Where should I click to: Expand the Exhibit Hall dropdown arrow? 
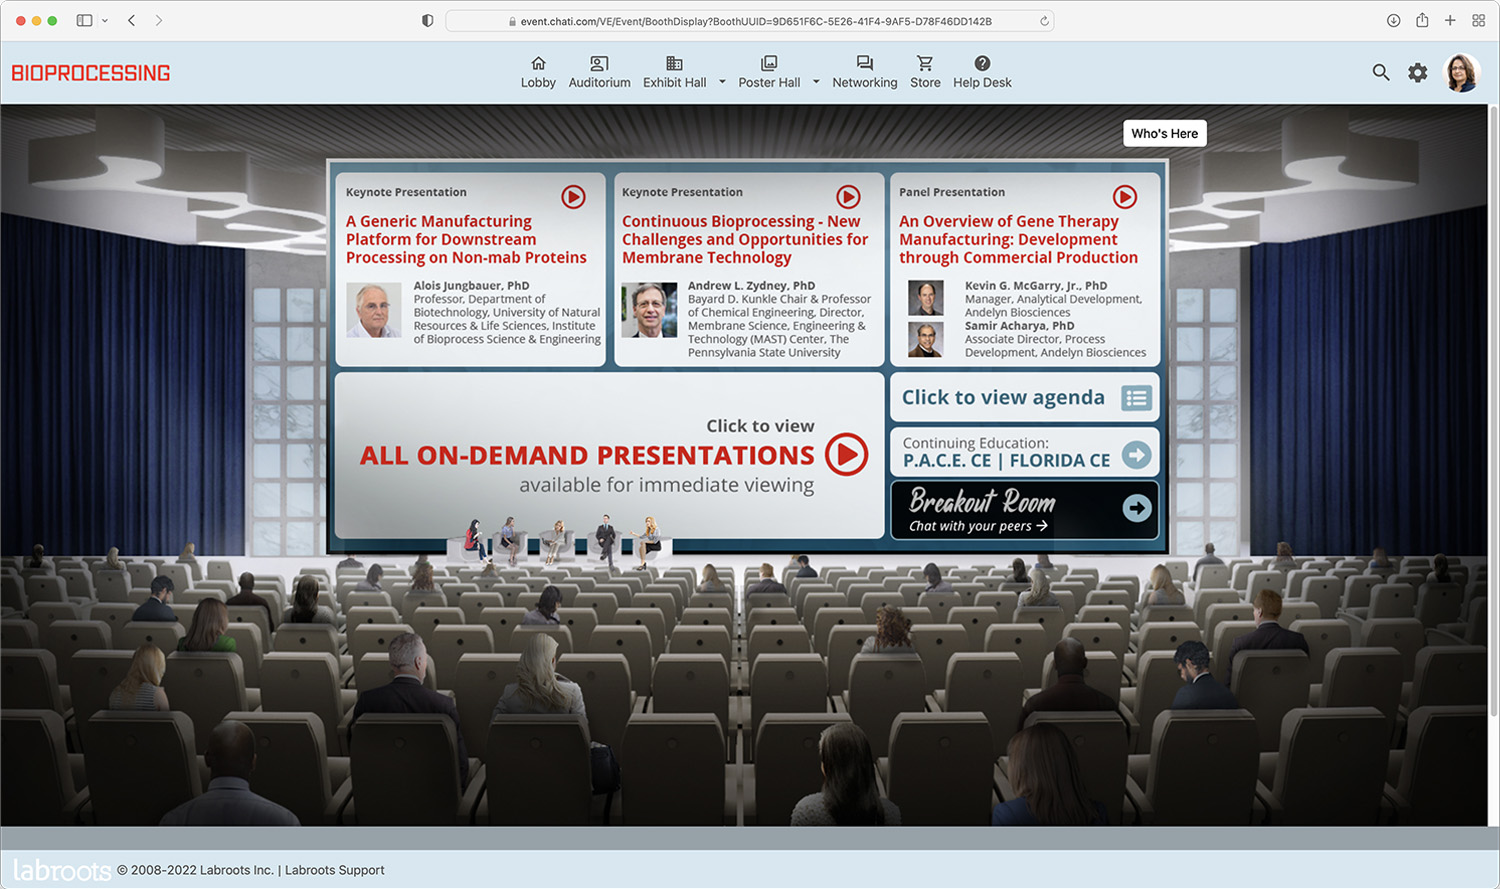coord(722,83)
